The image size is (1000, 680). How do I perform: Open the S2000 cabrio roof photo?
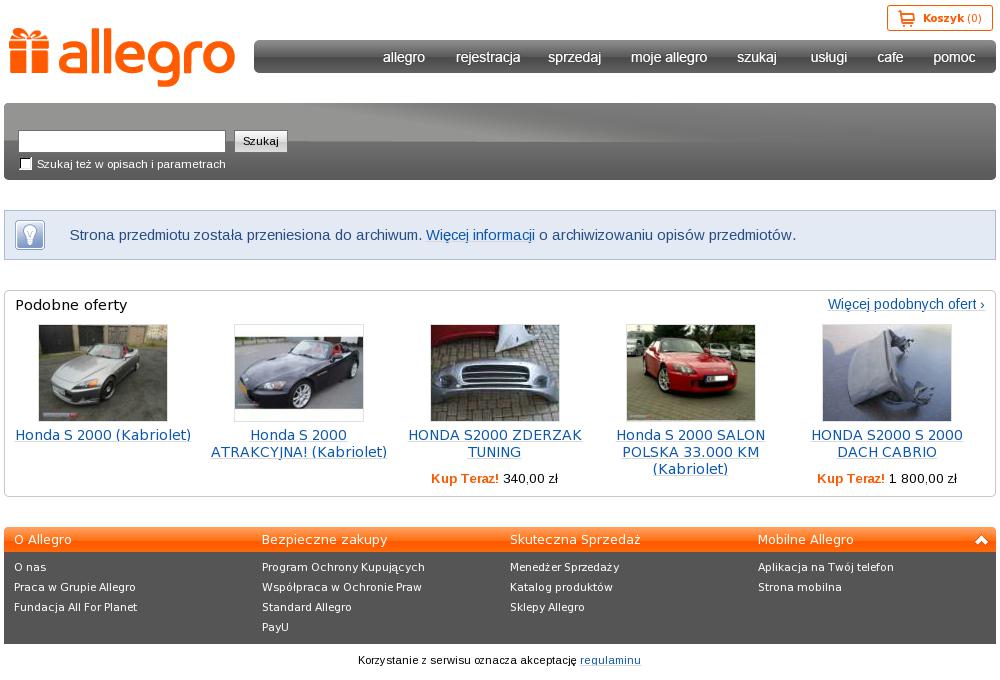coord(886,373)
